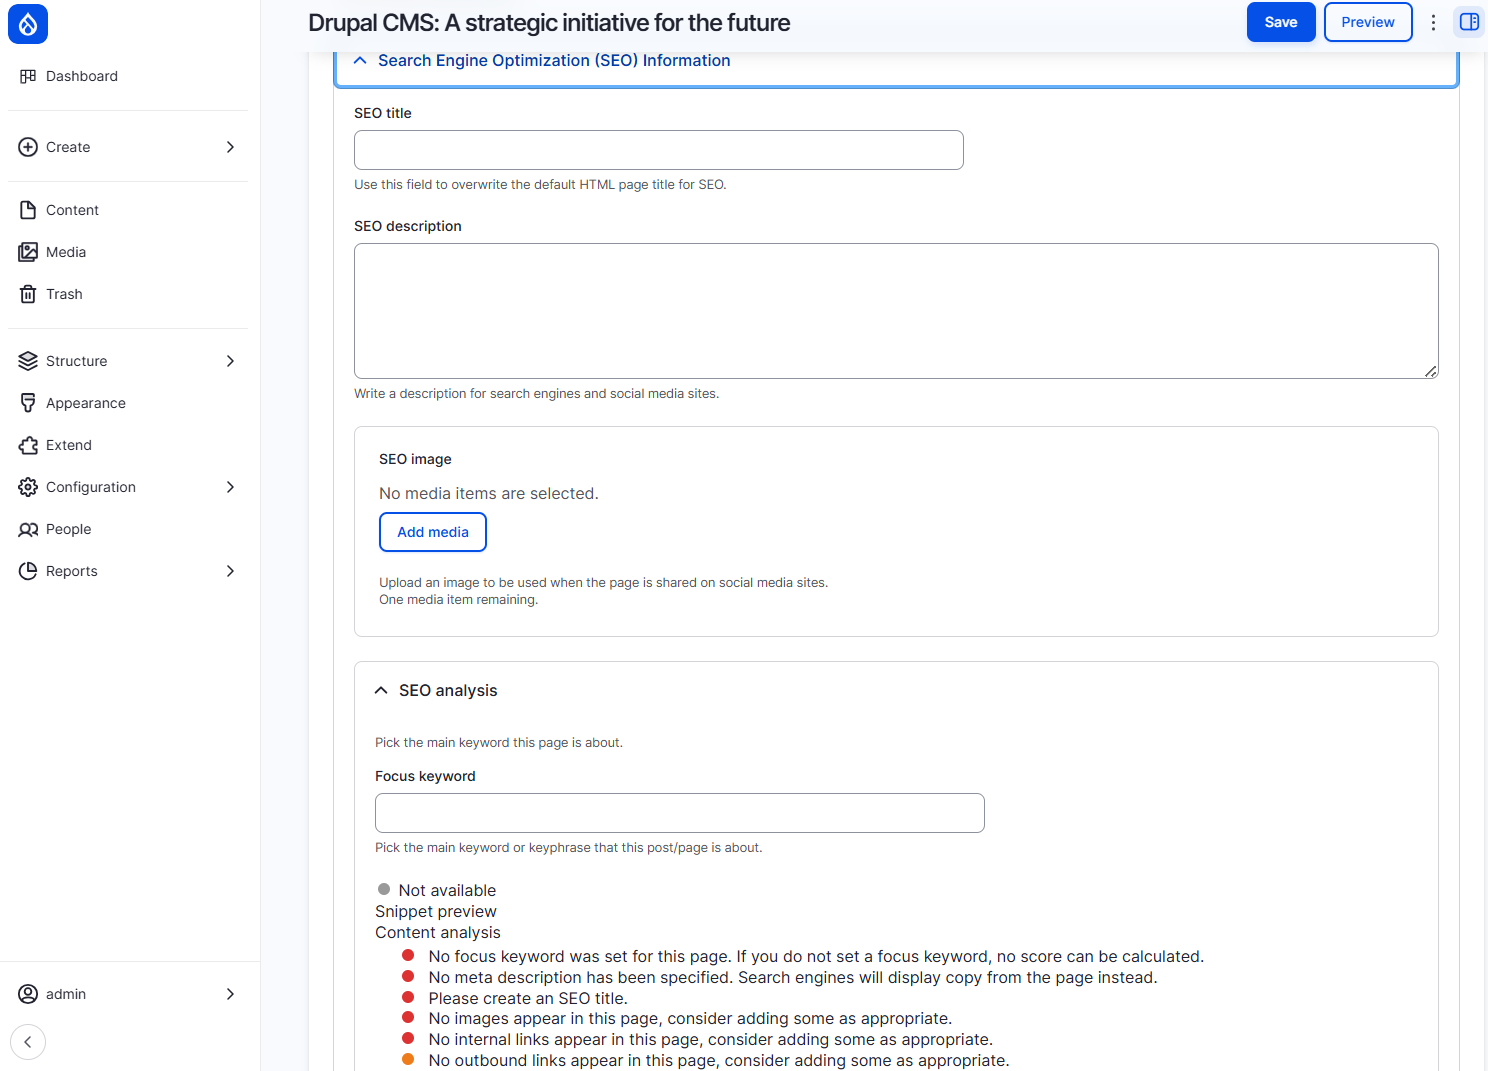Click the 'No images appear in this page' message
The width and height of the screenshot is (1488, 1071).
pos(690,1018)
